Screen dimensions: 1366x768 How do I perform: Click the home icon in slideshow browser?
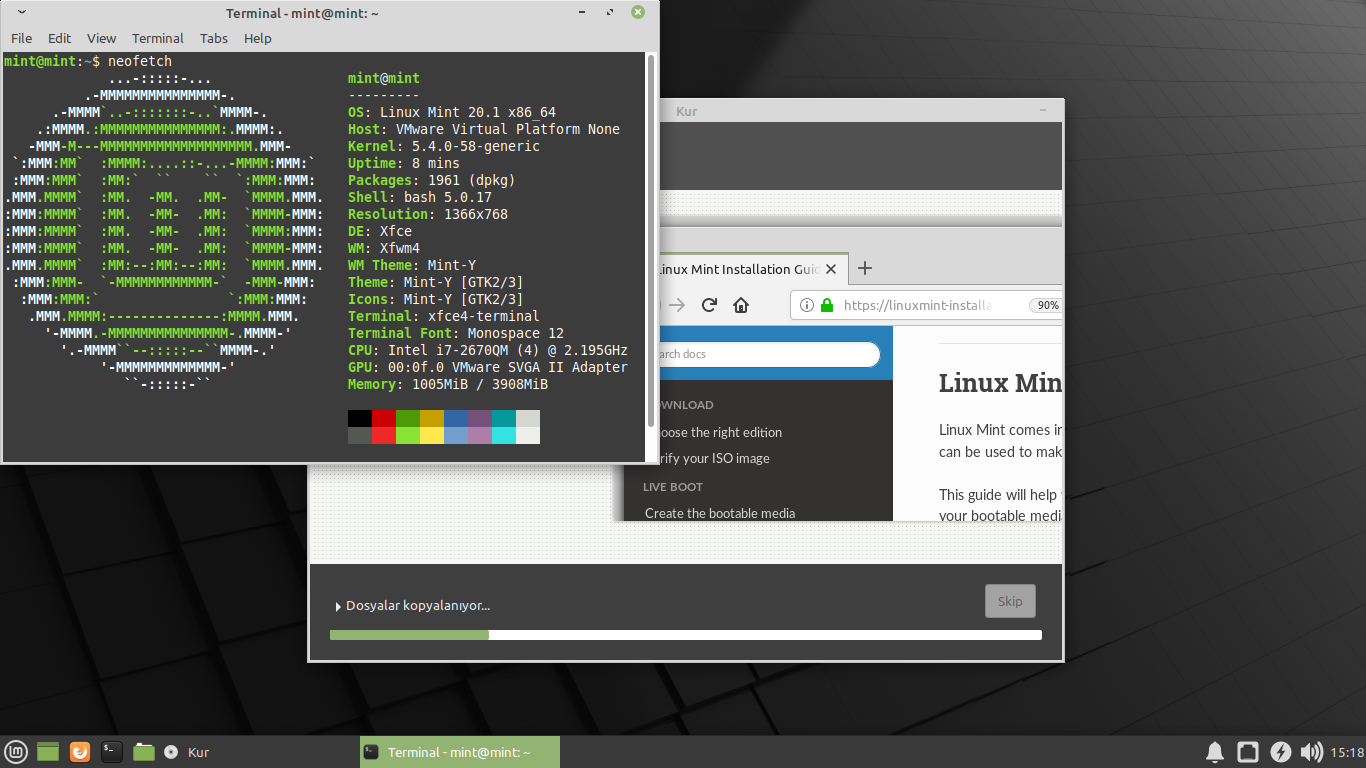point(741,305)
